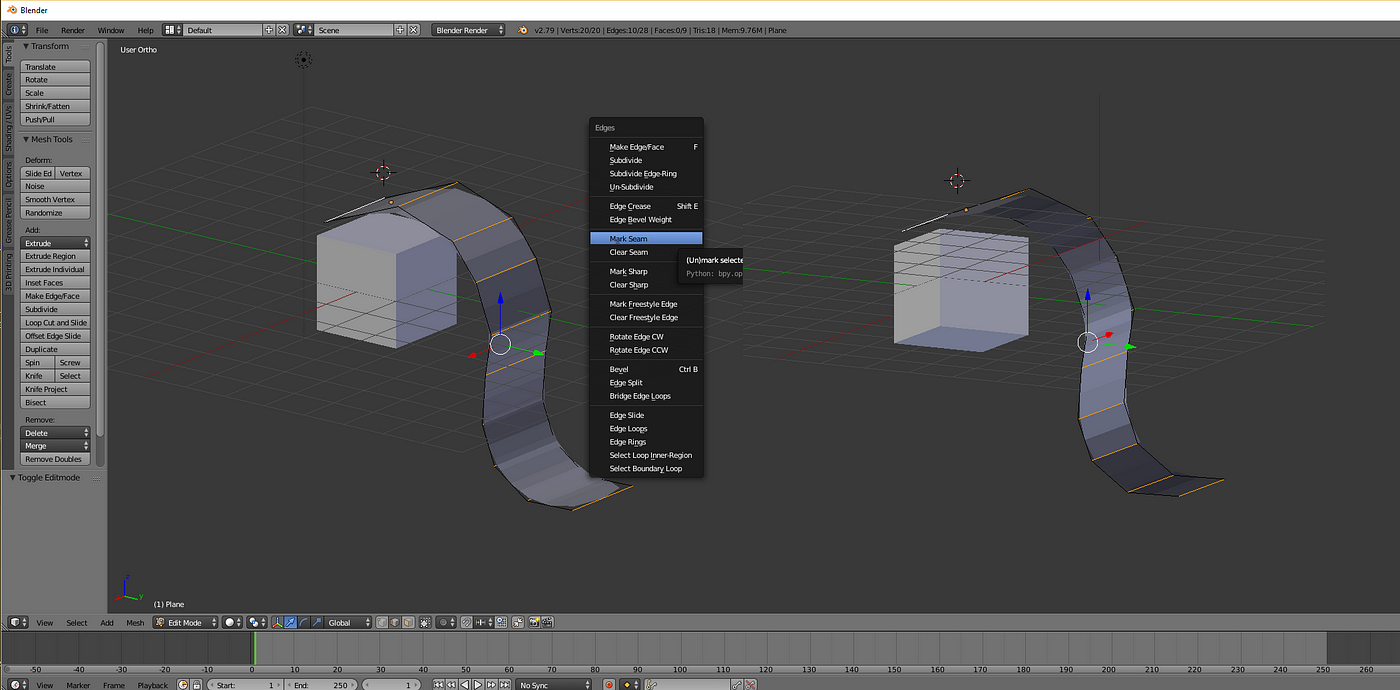
Task: Select the translate manipulator icon
Action: (x=290, y=622)
